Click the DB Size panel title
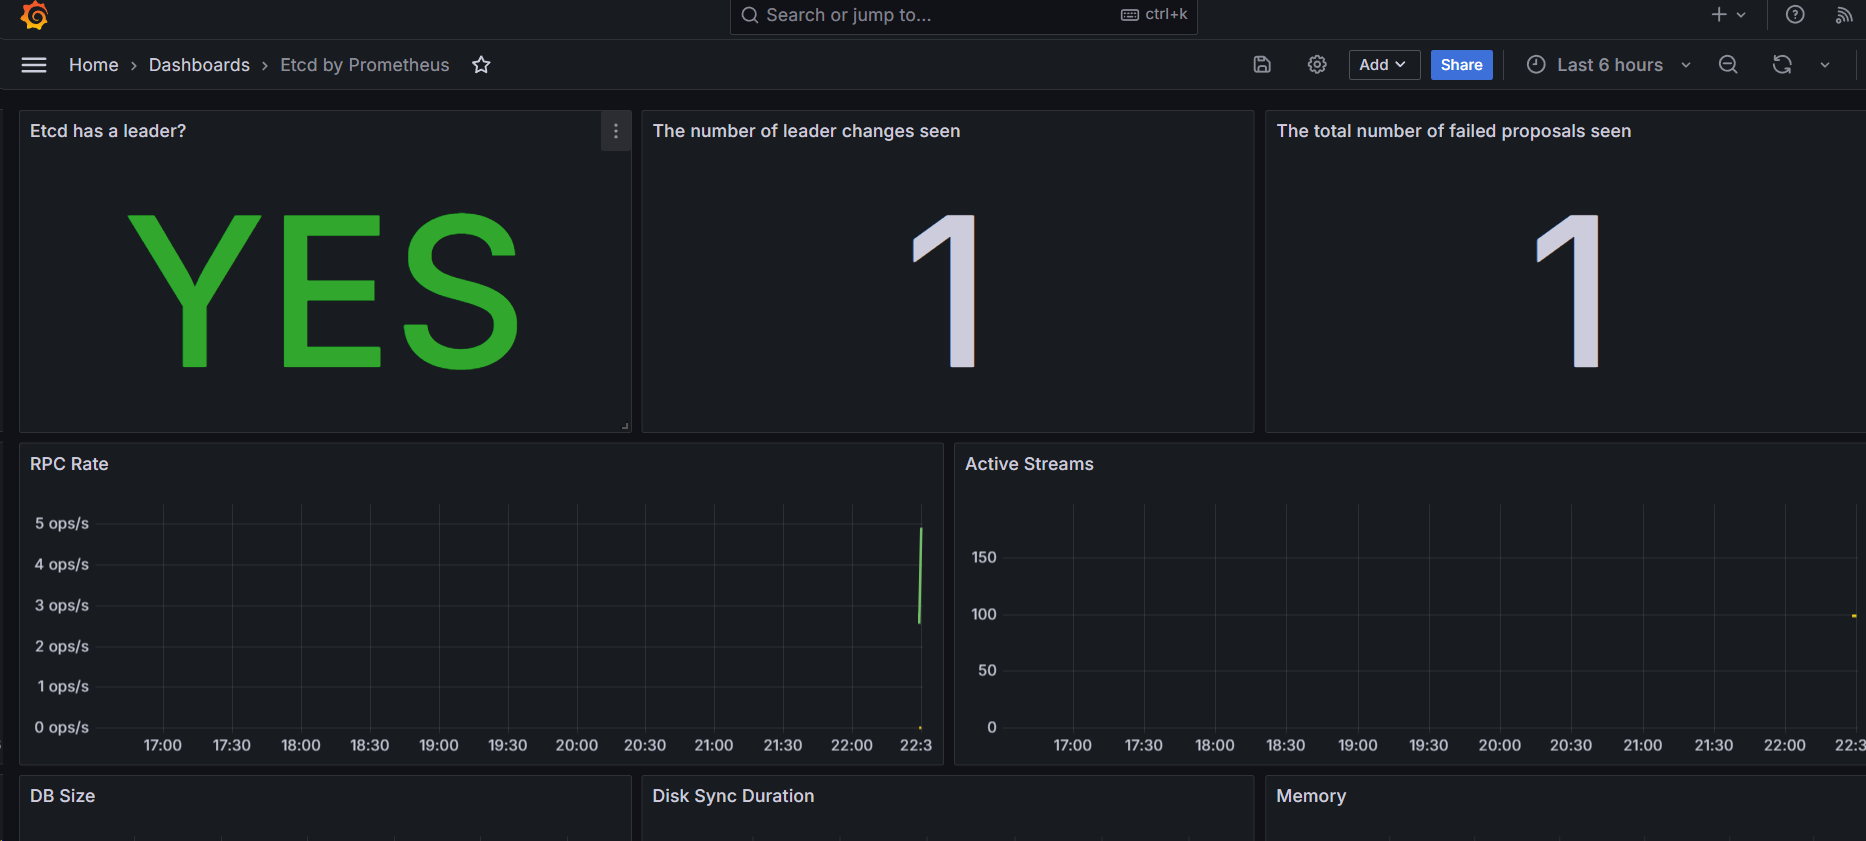Viewport: 1866px width, 841px height. 62,796
